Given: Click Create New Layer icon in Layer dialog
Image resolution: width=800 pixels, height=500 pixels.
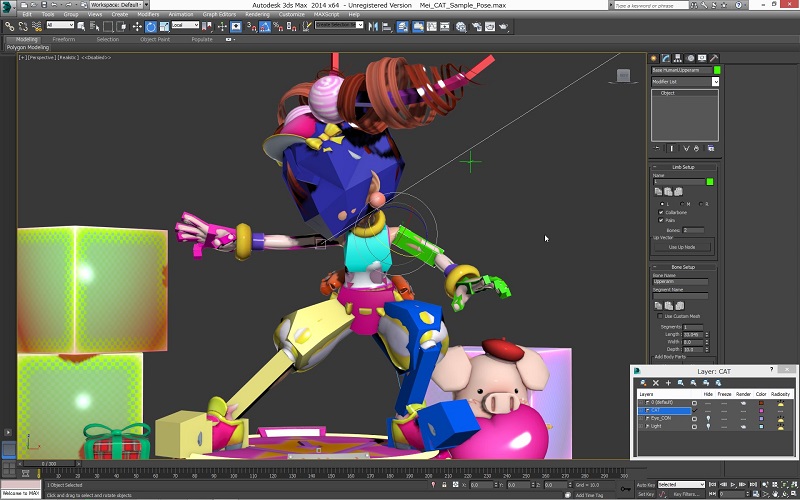Looking at the screenshot, I should (643, 383).
